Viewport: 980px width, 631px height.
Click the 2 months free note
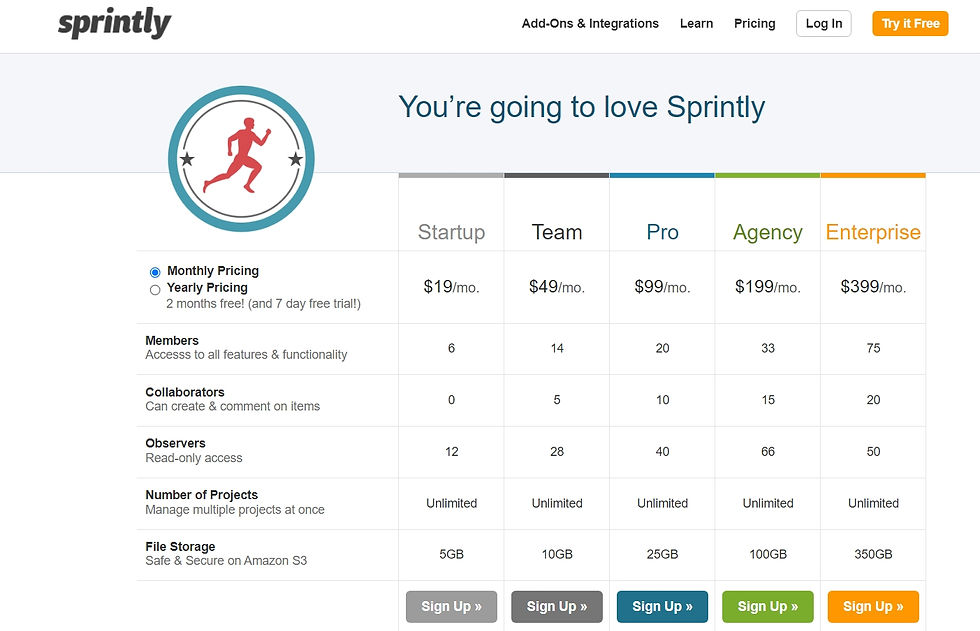pos(263,304)
